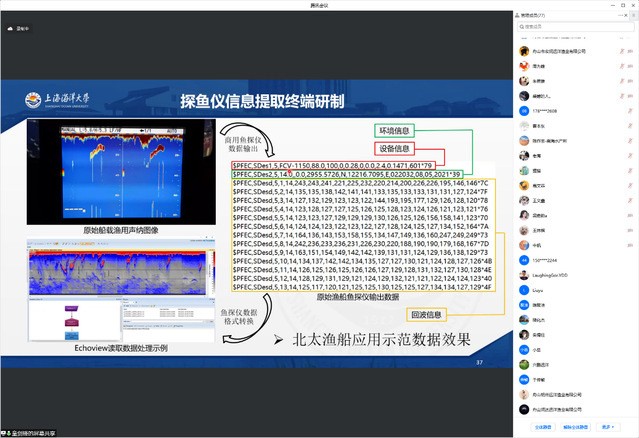Click the avatar of participant Liuyu
639x438 pixels.
pyautogui.click(x=523, y=290)
